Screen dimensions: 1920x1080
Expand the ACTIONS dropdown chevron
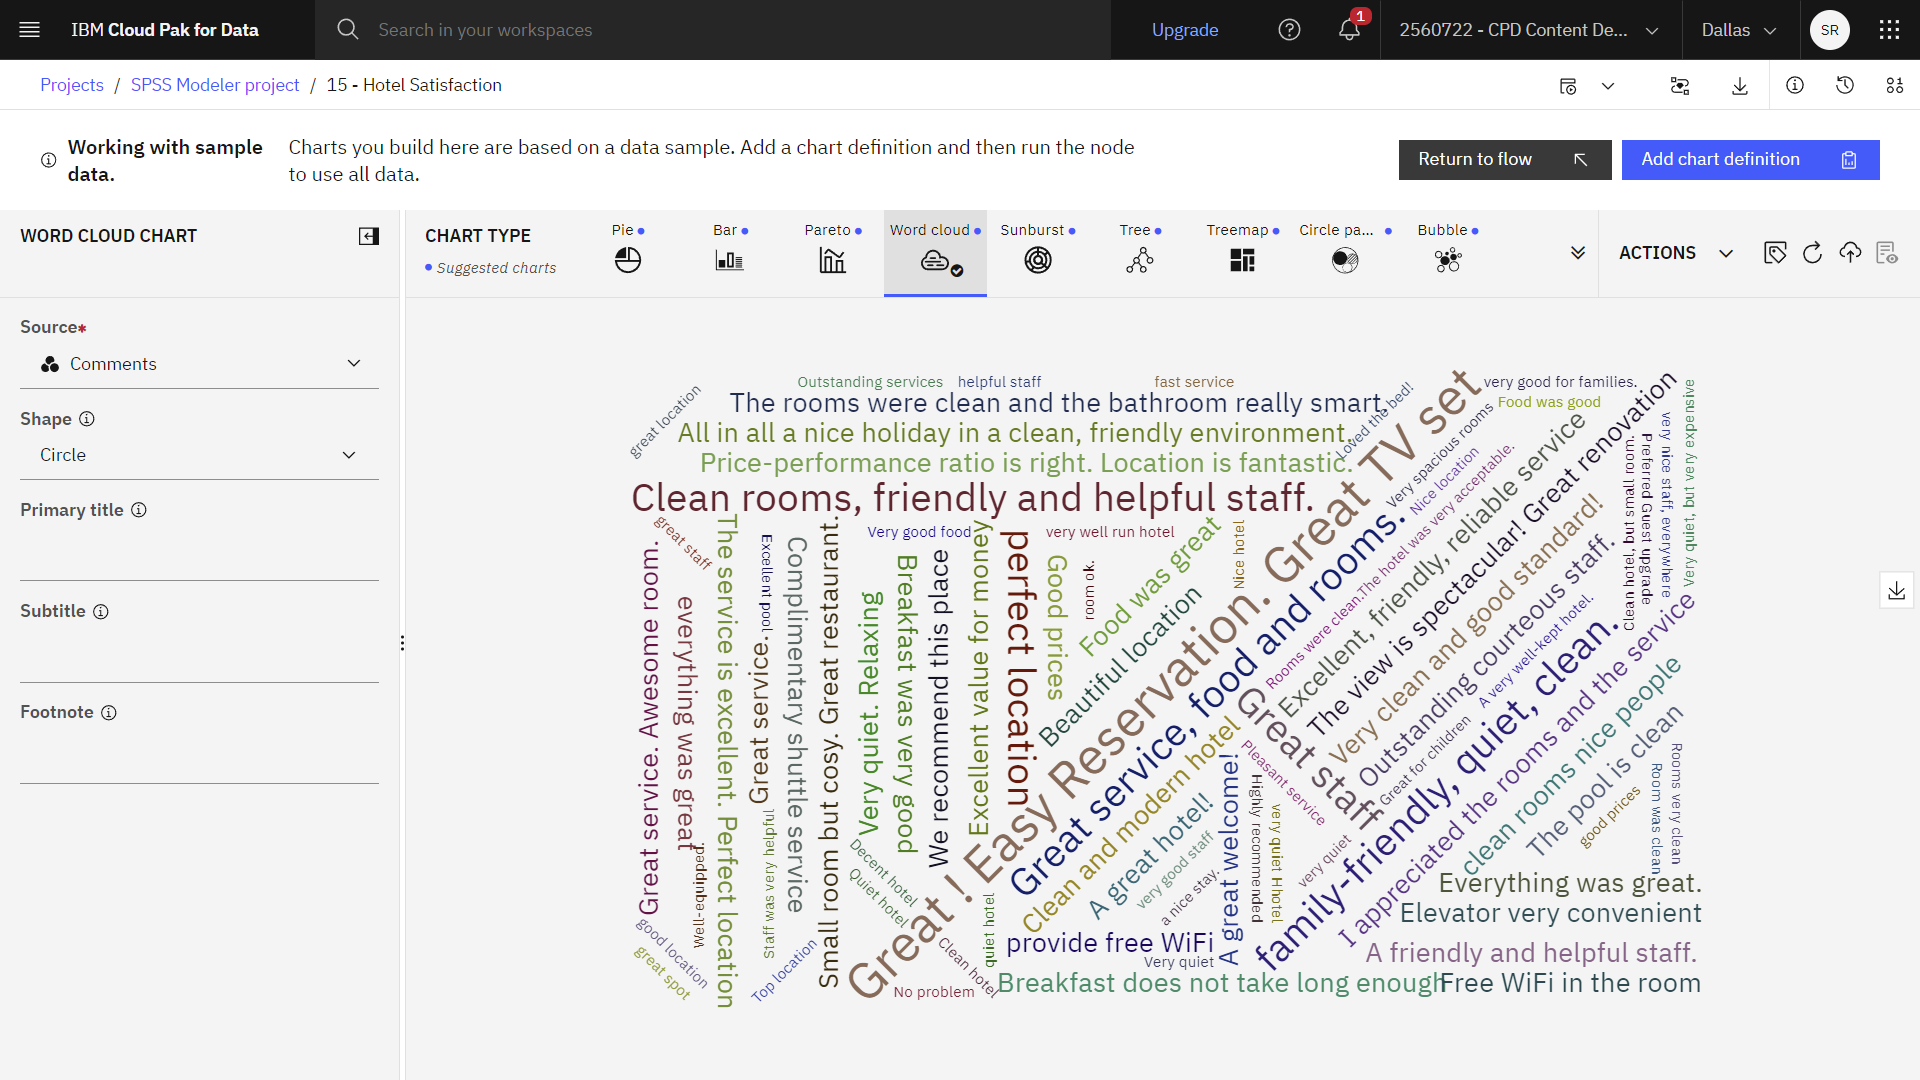tap(1726, 254)
